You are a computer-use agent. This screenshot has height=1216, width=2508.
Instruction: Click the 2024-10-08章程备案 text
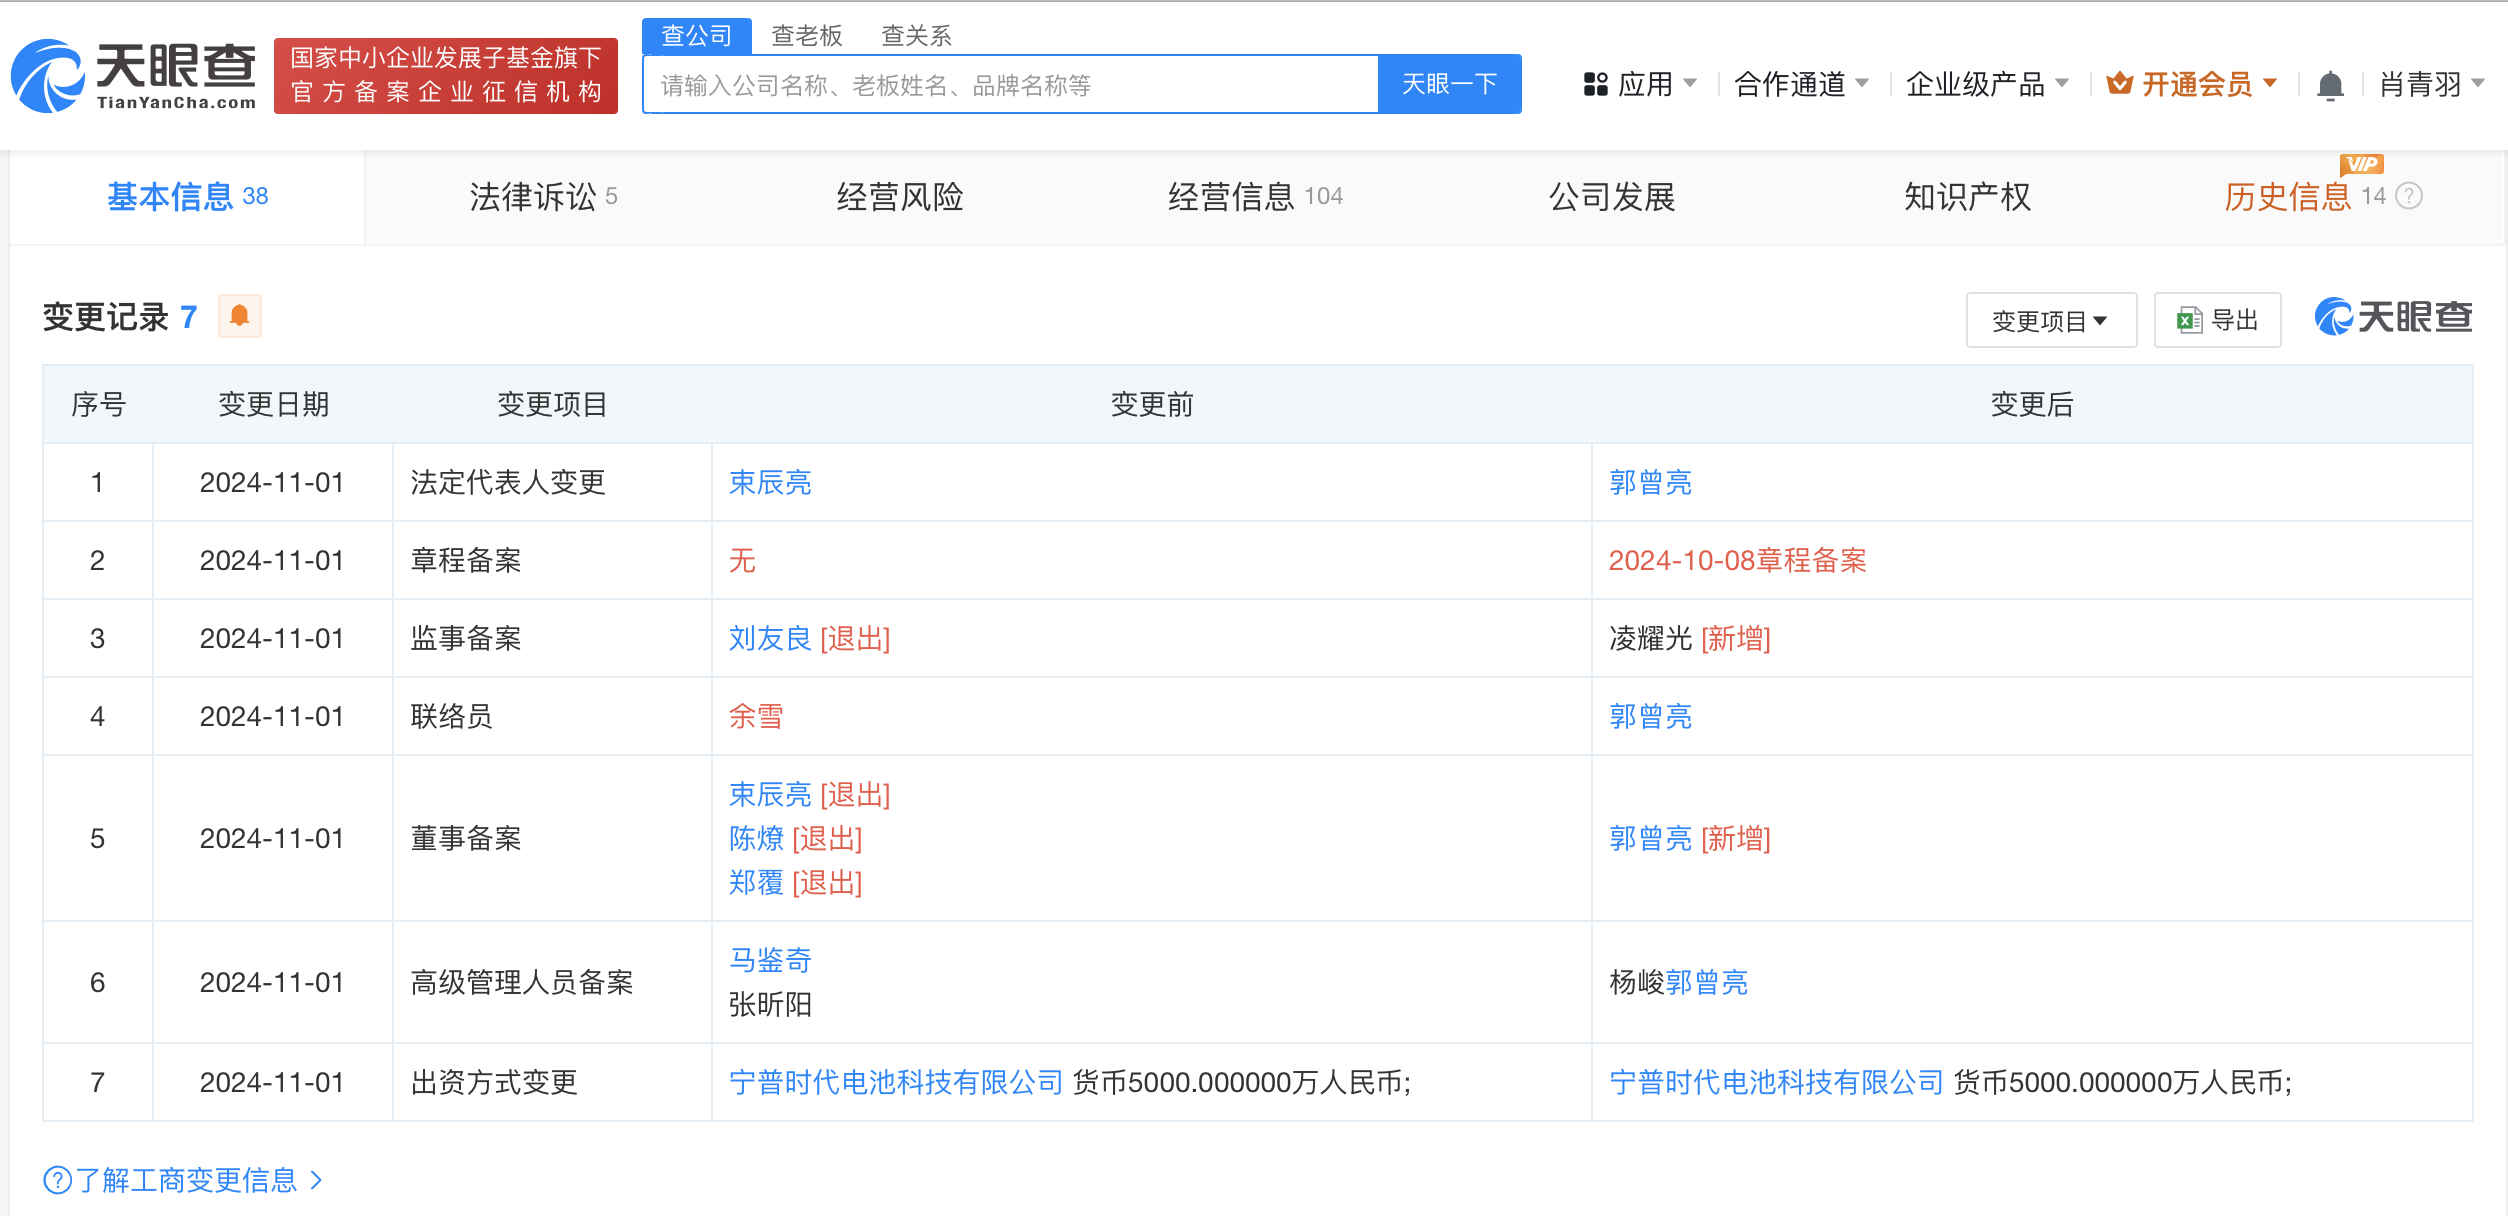click(1738, 560)
